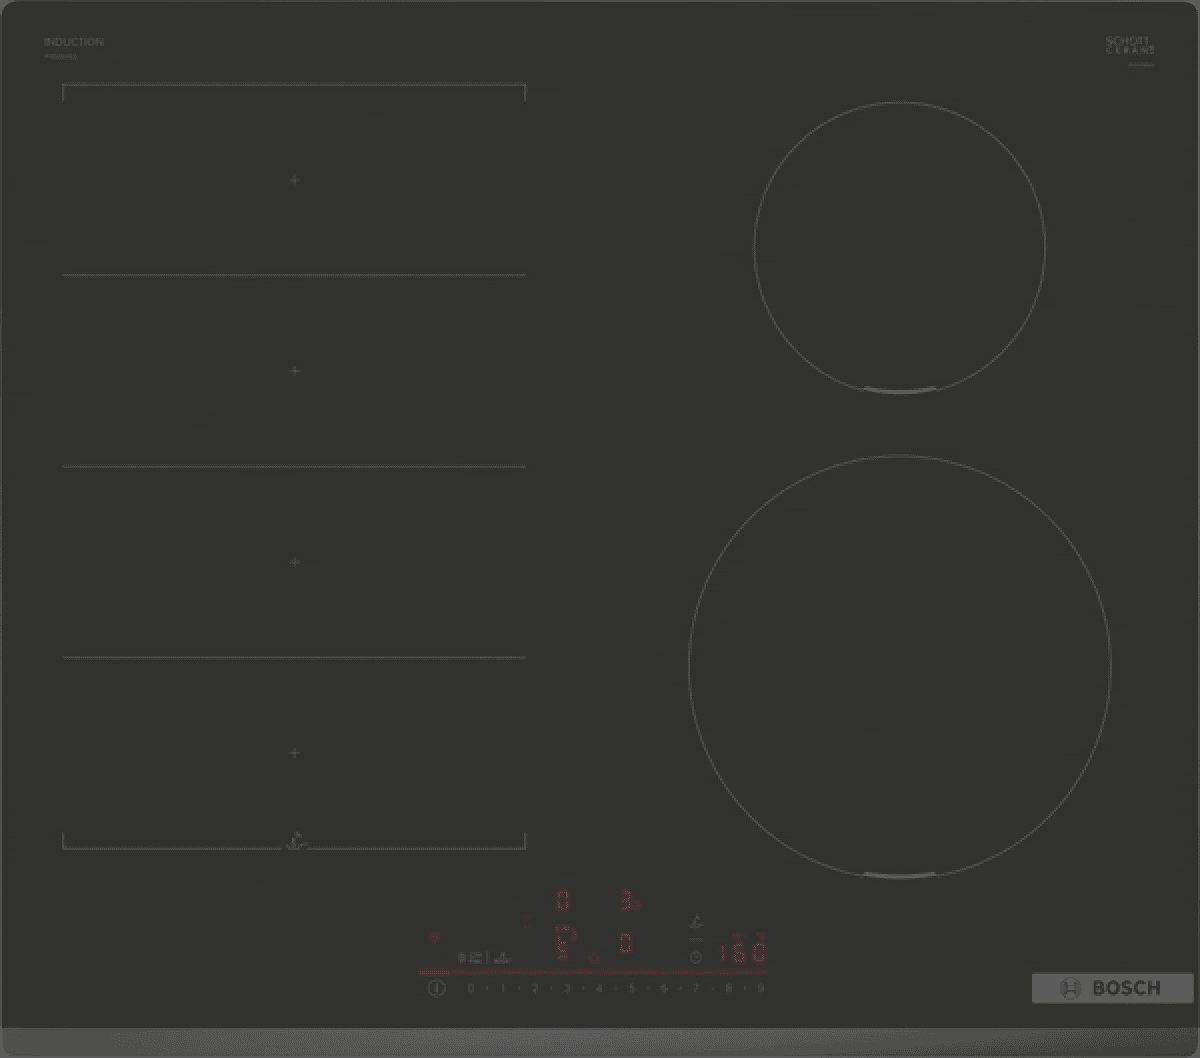Select the bottom-right zone display showing 0
The width and height of the screenshot is (1200, 1058).
[x=626, y=943]
